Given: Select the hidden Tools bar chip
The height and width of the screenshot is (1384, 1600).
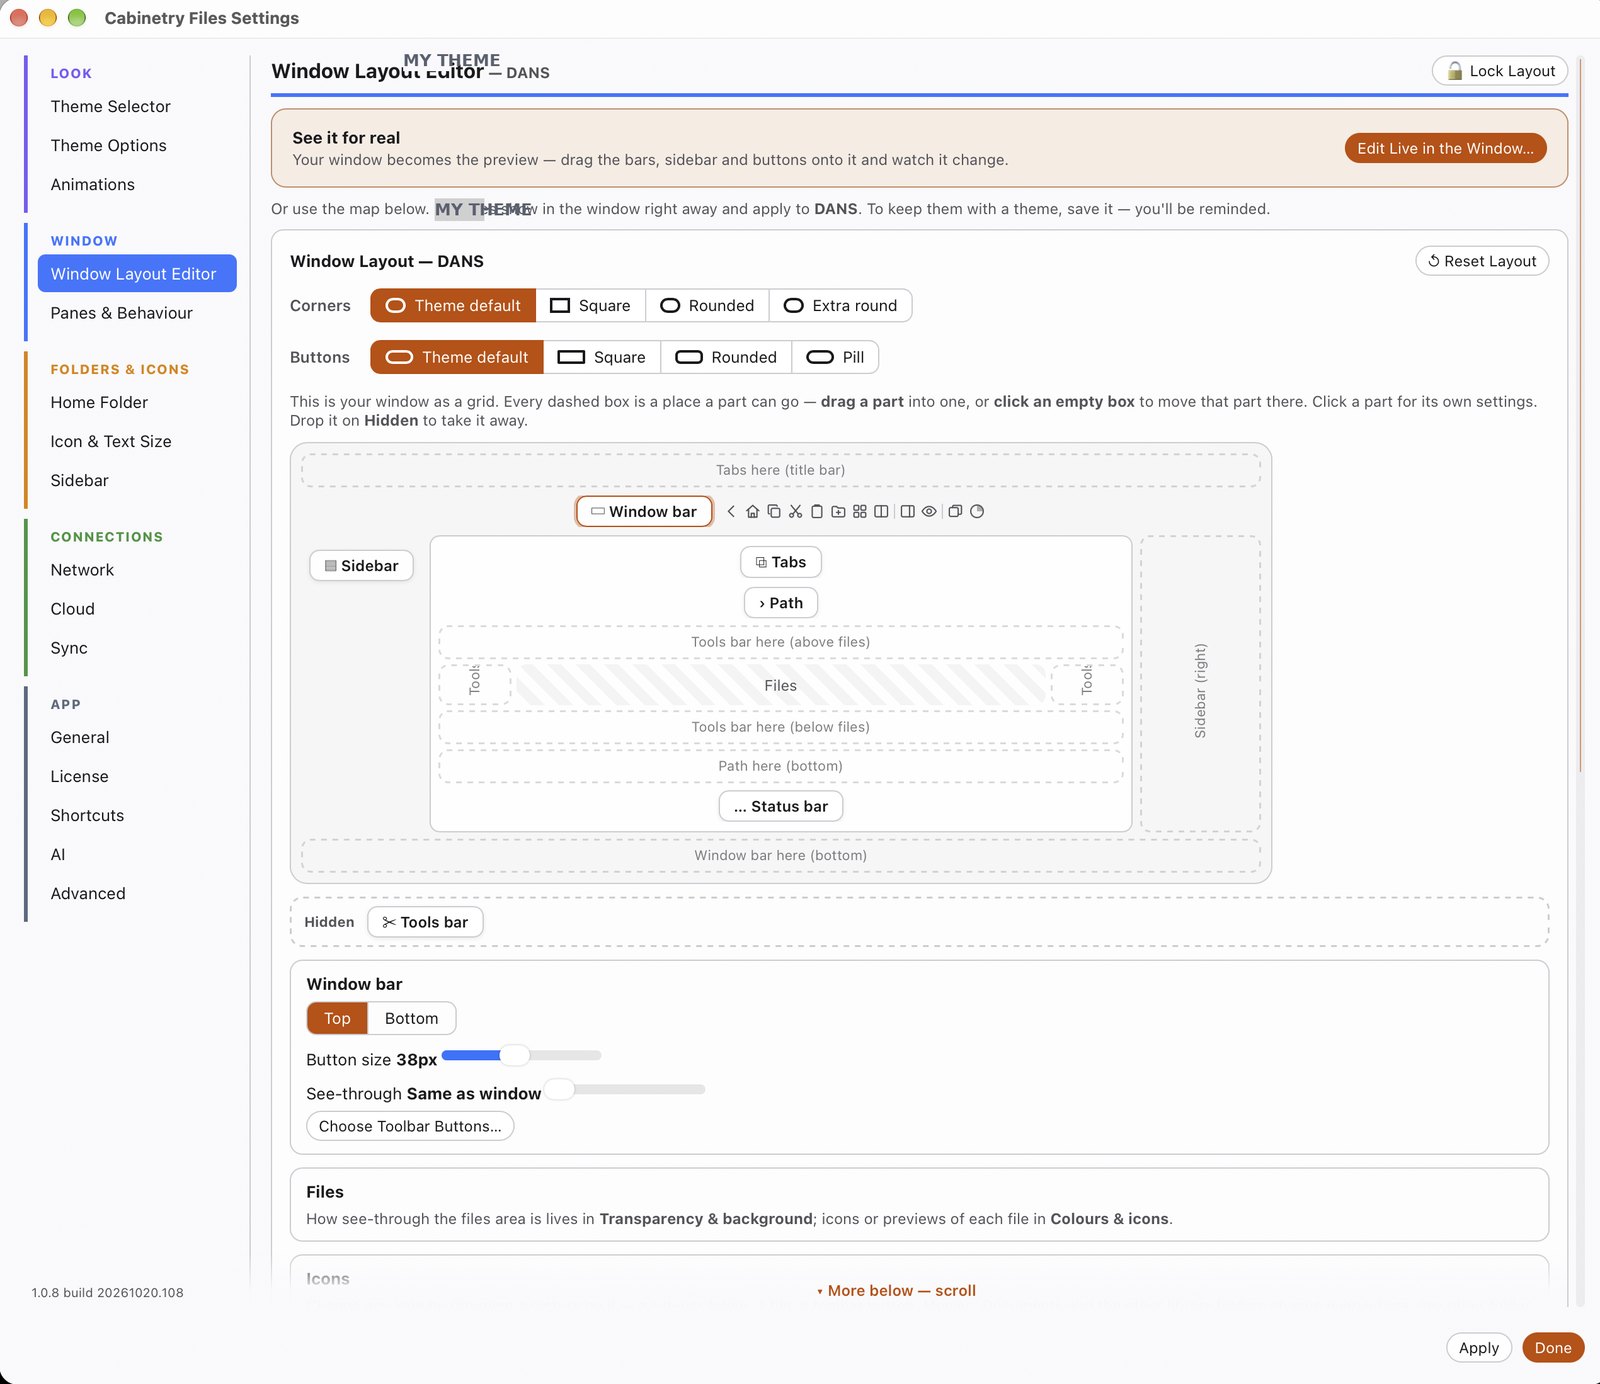Looking at the screenshot, I should pos(425,922).
